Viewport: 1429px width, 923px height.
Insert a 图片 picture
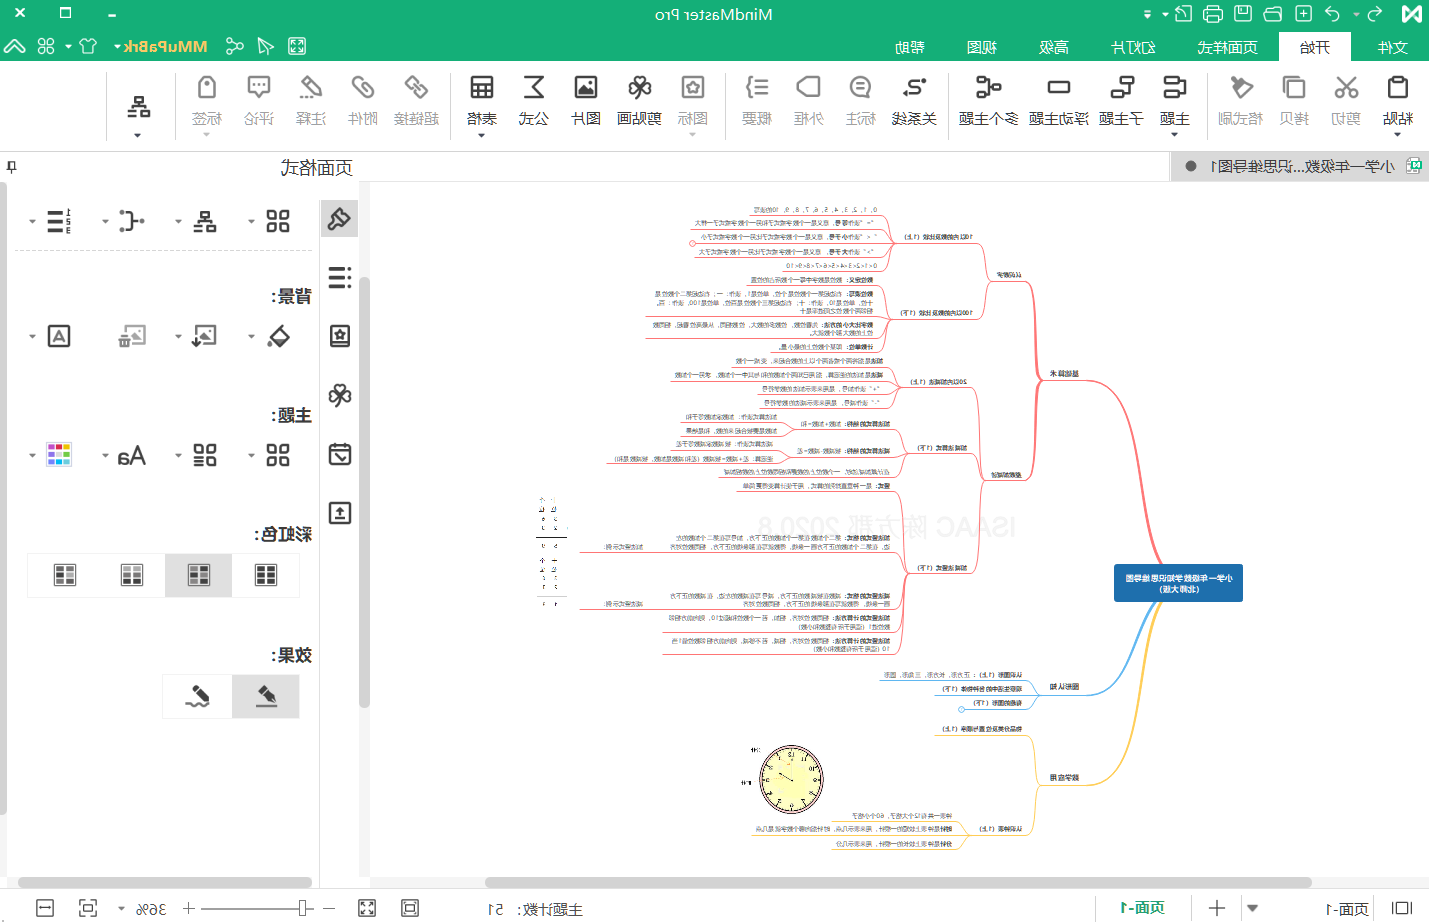click(x=586, y=101)
